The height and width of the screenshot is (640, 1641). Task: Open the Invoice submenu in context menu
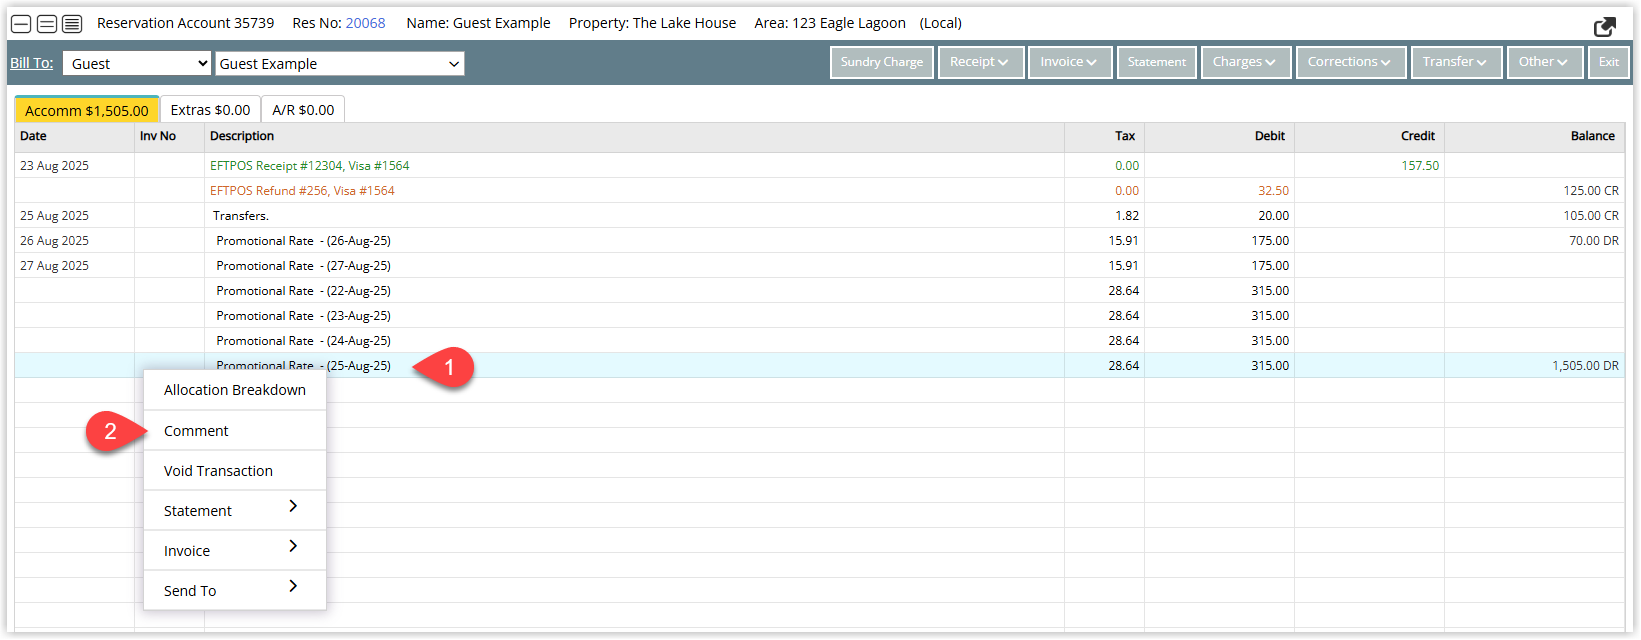coord(235,551)
